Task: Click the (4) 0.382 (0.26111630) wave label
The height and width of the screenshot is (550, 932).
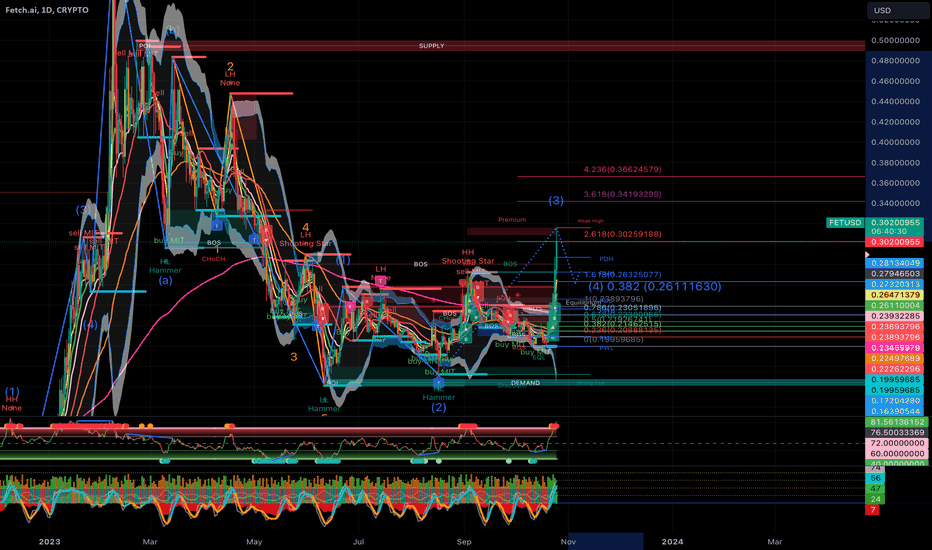Action: point(654,287)
